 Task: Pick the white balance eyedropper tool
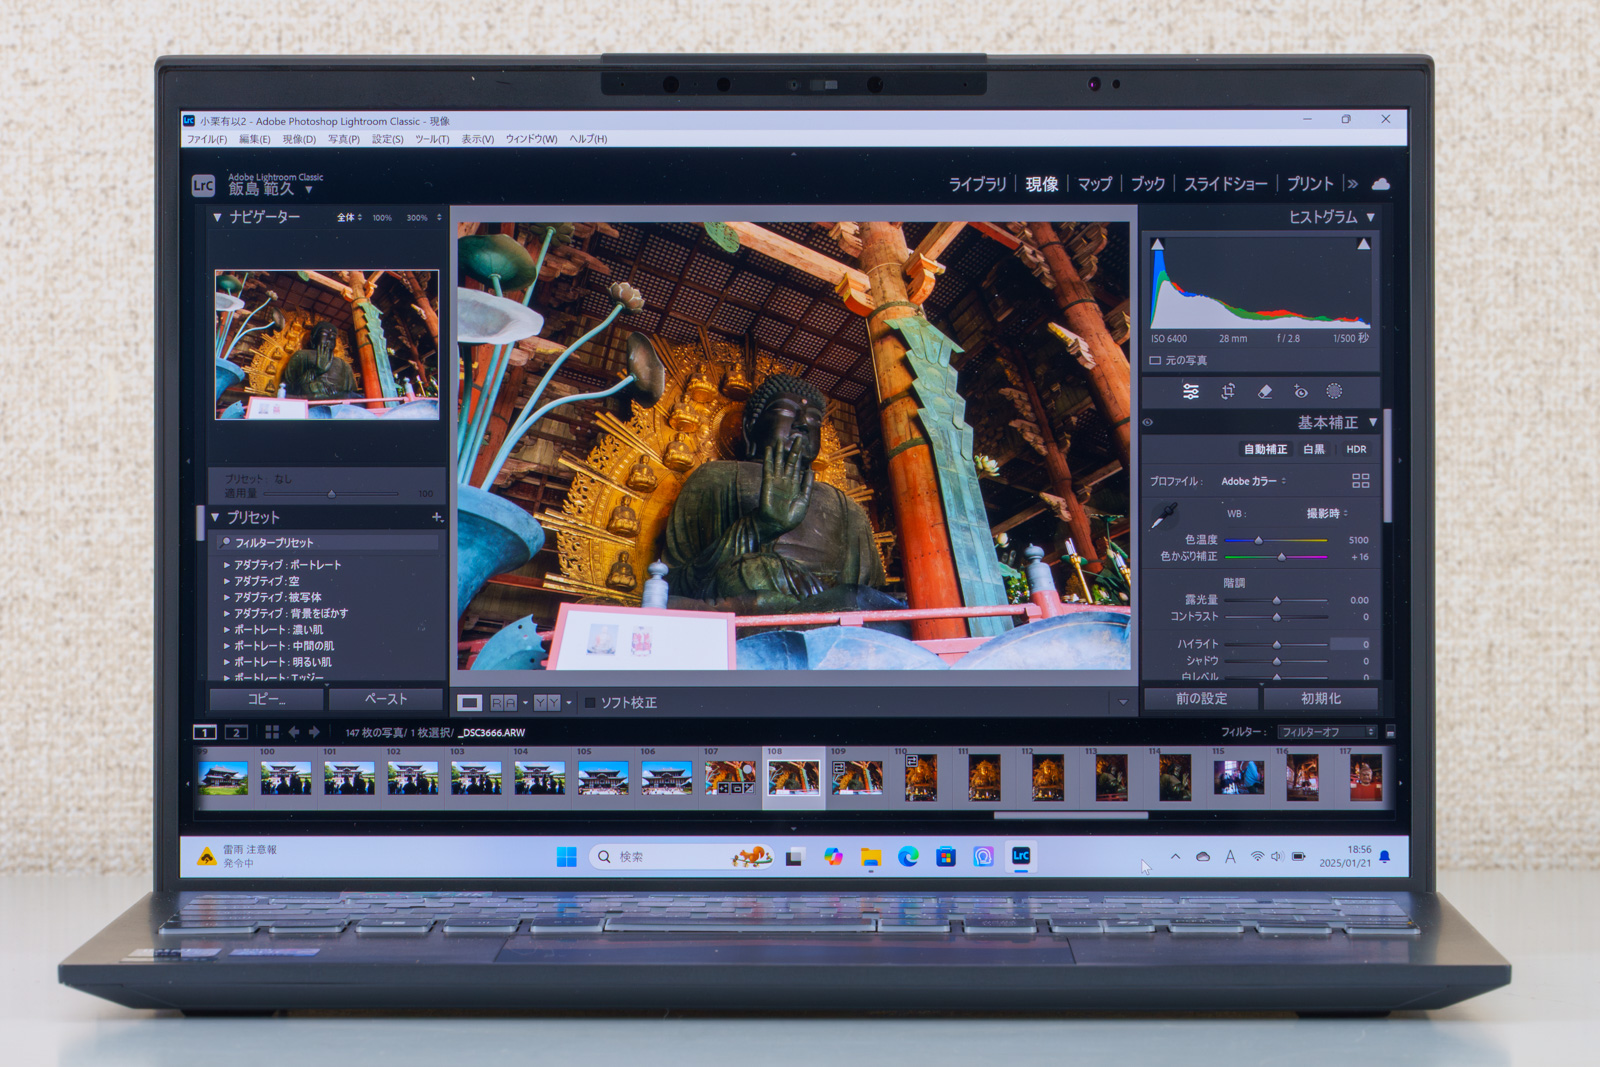(x=1164, y=516)
